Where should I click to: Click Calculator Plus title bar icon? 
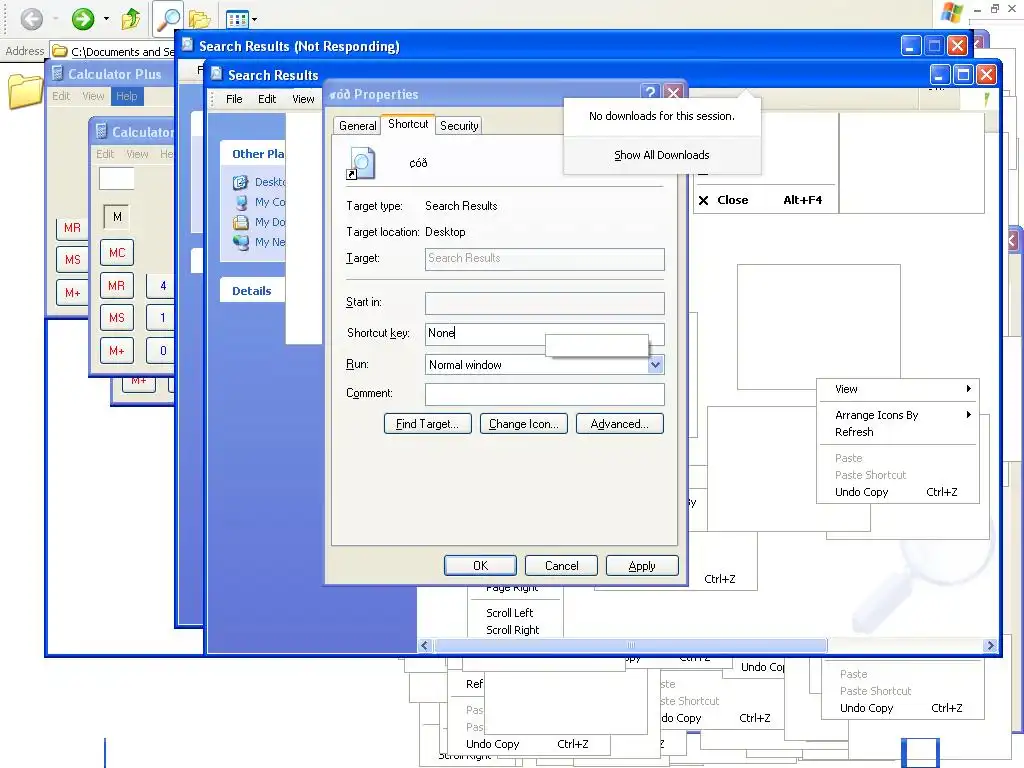pos(57,73)
